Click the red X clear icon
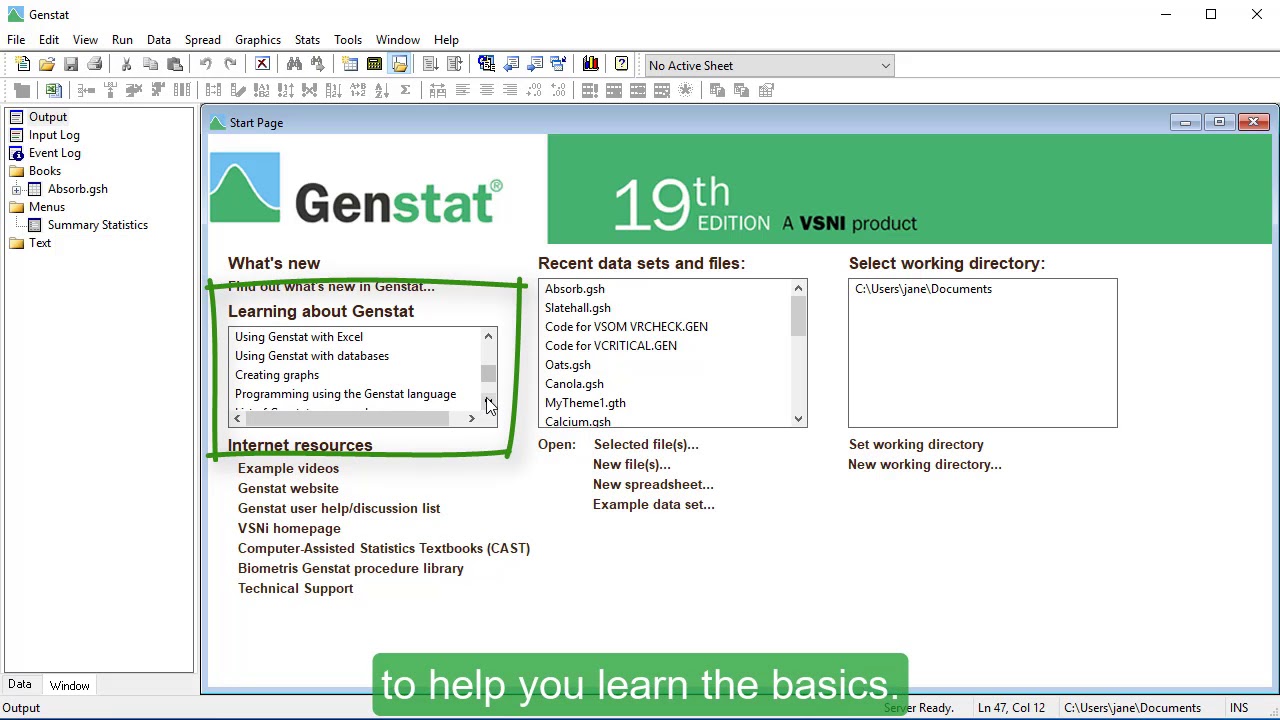This screenshot has height=720, width=1280. coord(262,65)
